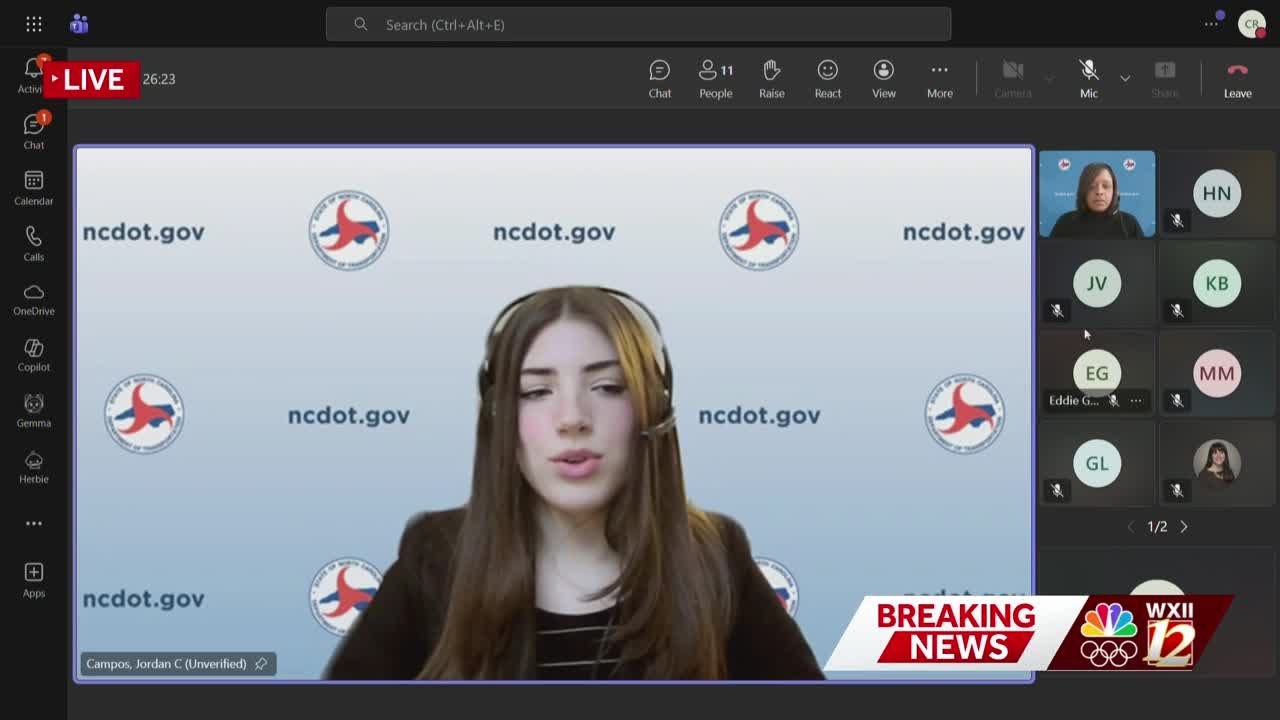Open the apps grid launcher
The width and height of the screenshot is (1280, 720).
click(34, 24)
